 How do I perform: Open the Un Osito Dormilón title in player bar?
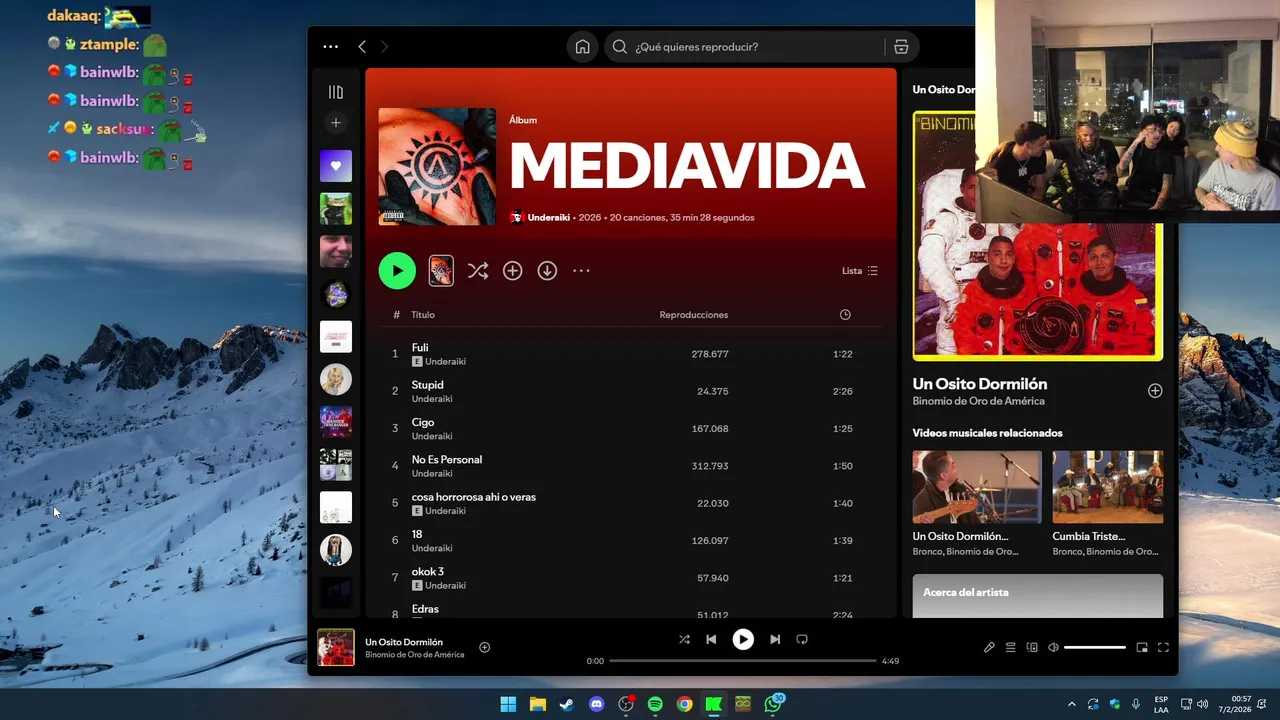pyautogui.click(x=404, y=642)
